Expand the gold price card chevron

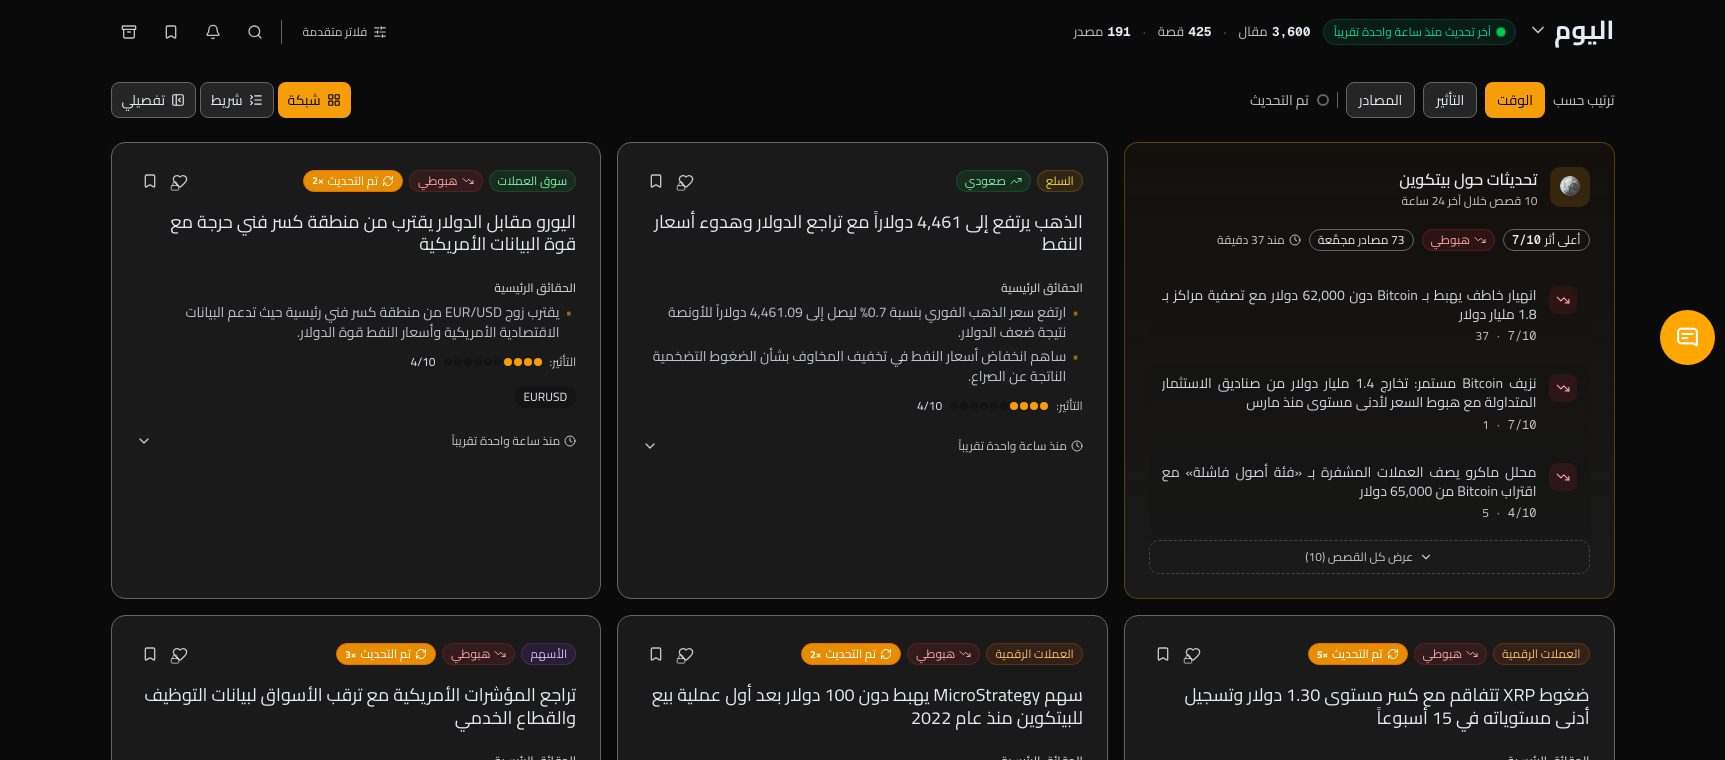point(650,446)
